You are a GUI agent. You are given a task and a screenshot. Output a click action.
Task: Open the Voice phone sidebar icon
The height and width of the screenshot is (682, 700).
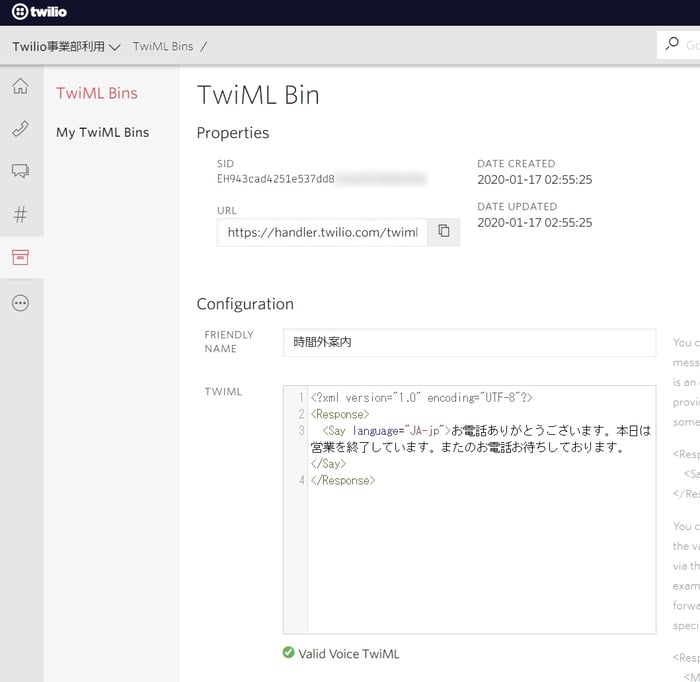click(21, 129)
